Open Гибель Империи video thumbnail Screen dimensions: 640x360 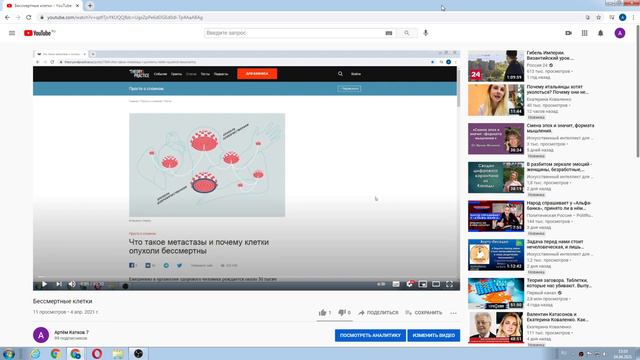pos(496,66)
